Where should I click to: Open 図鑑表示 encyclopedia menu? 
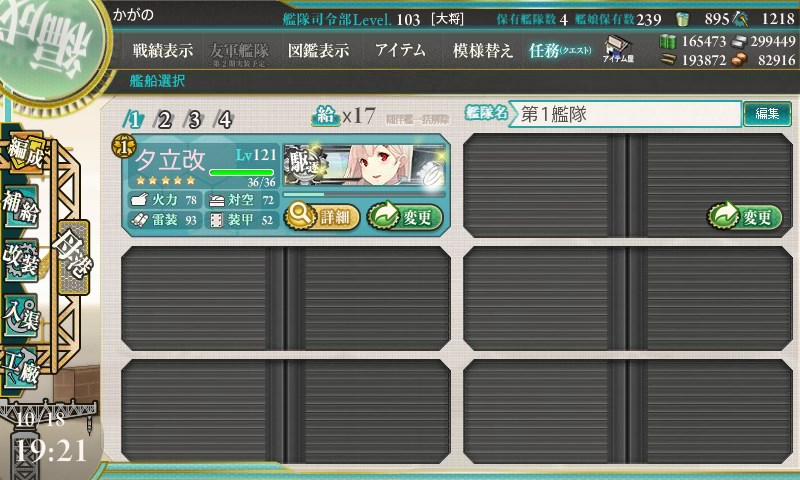(x=318, y=50)
